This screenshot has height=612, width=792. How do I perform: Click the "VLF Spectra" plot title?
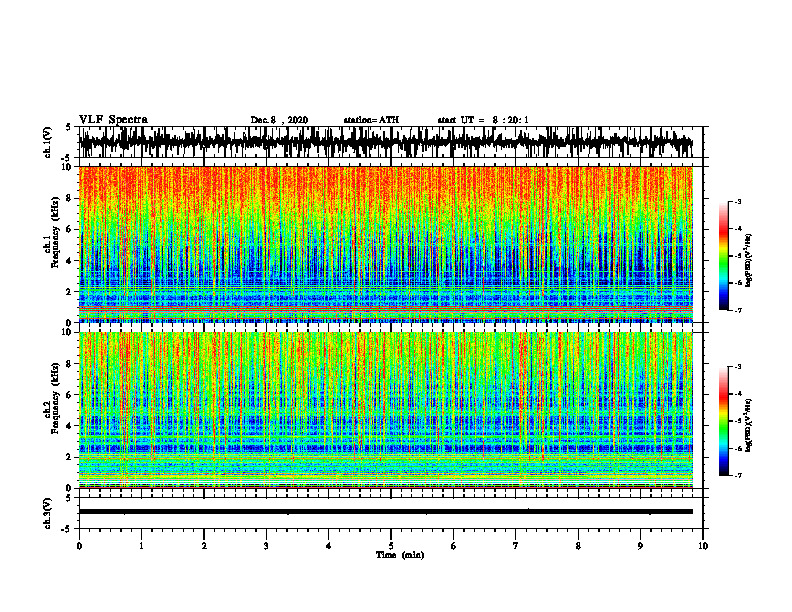(x=113, y=120)
